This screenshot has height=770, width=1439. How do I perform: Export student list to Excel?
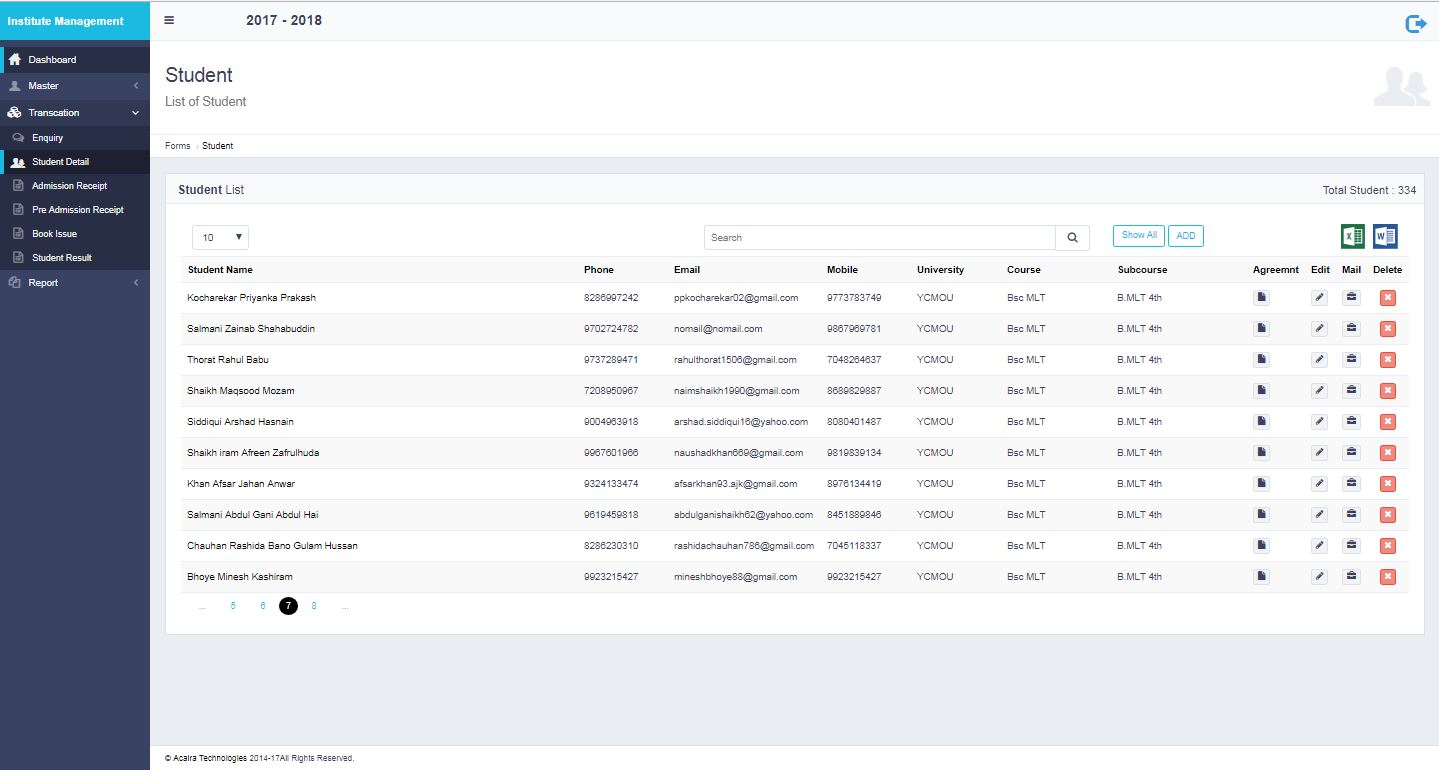tap(1352, 236)
